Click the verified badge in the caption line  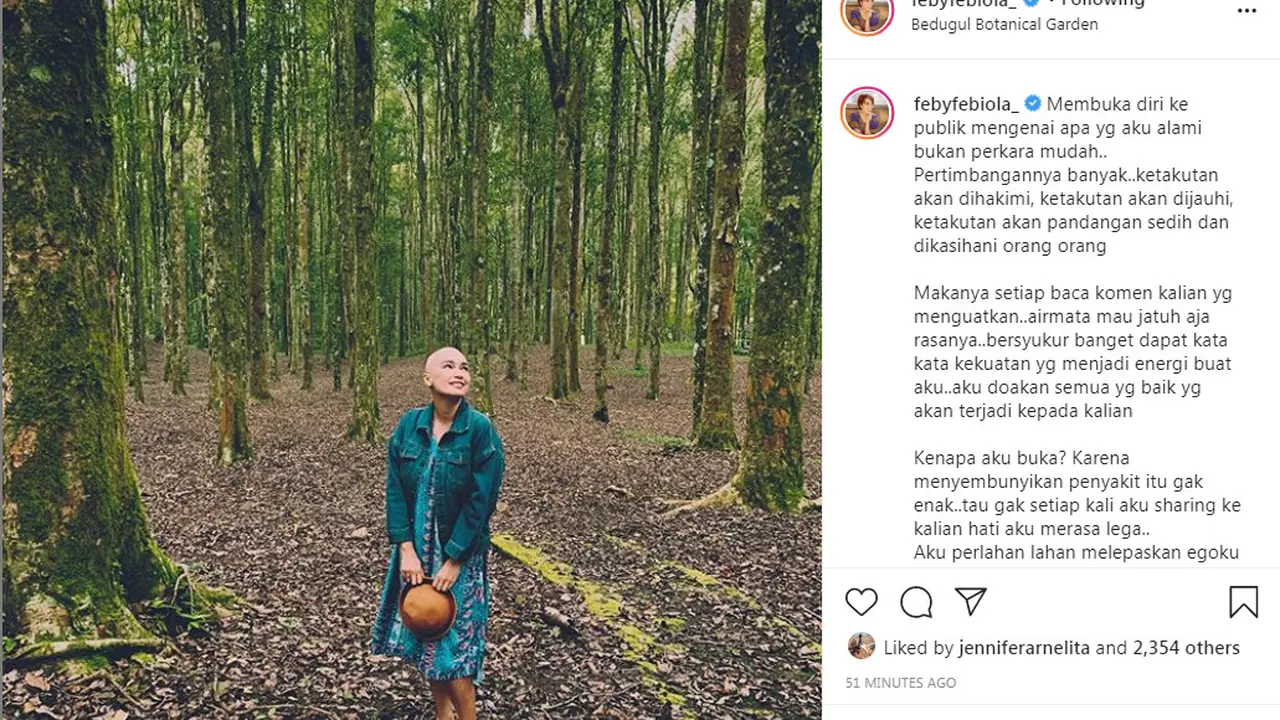1032,103
